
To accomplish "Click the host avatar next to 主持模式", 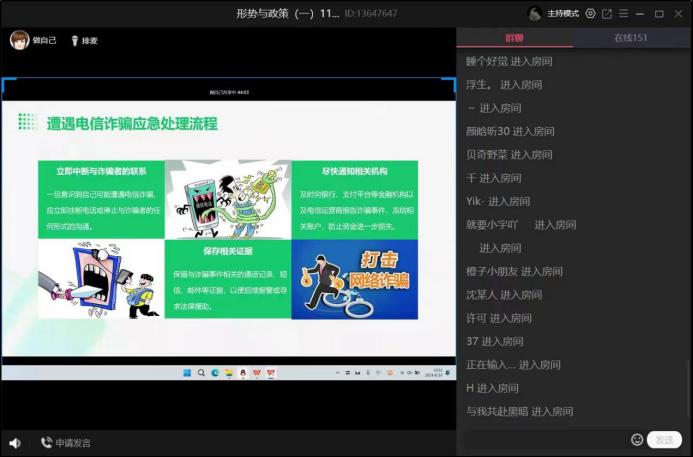I will (535, 14).
